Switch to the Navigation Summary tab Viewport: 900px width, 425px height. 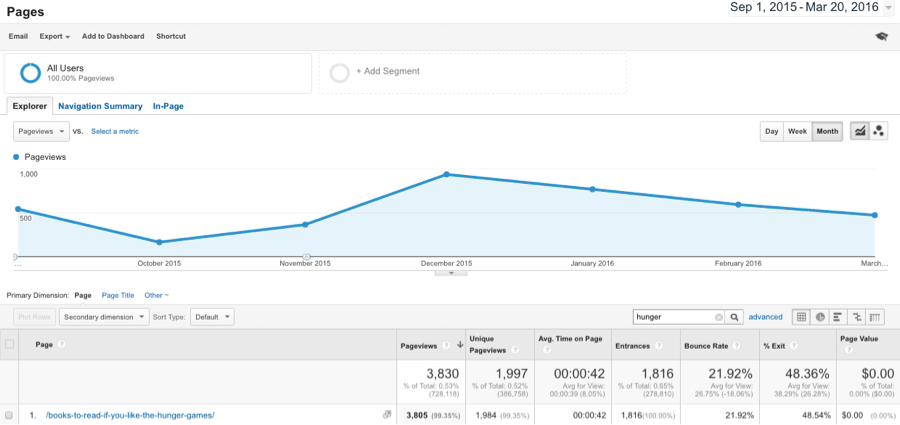coord(100,106)
